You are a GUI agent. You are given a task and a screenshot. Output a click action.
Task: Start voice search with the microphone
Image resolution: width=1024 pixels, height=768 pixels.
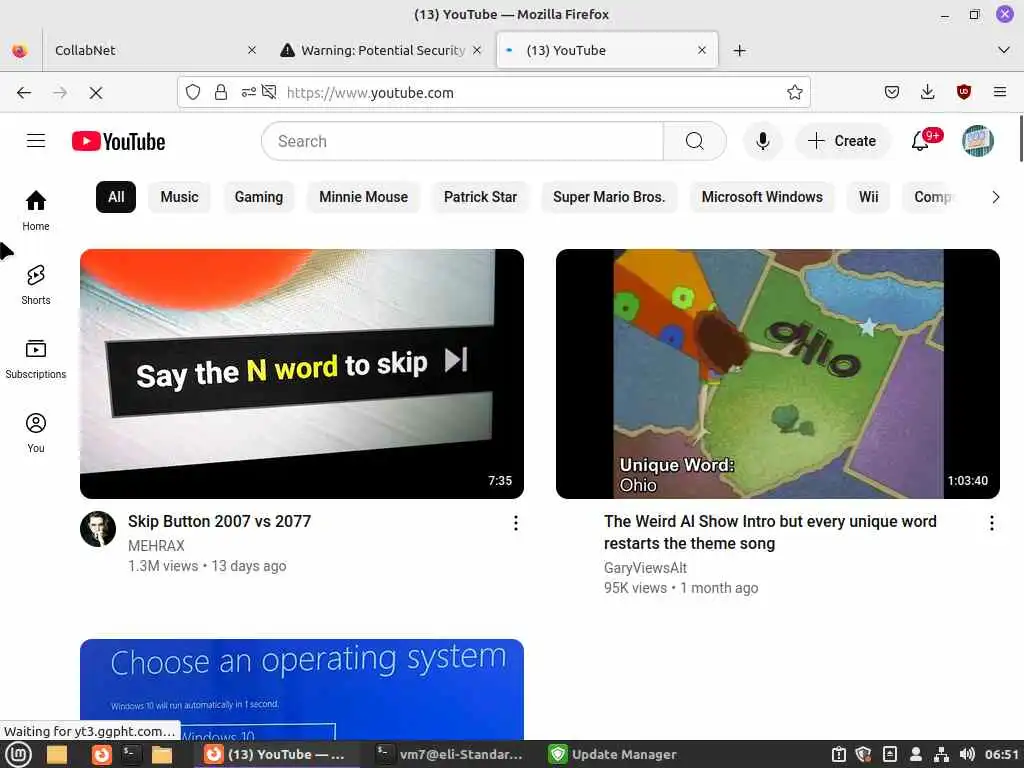click(x=762, y=141)
